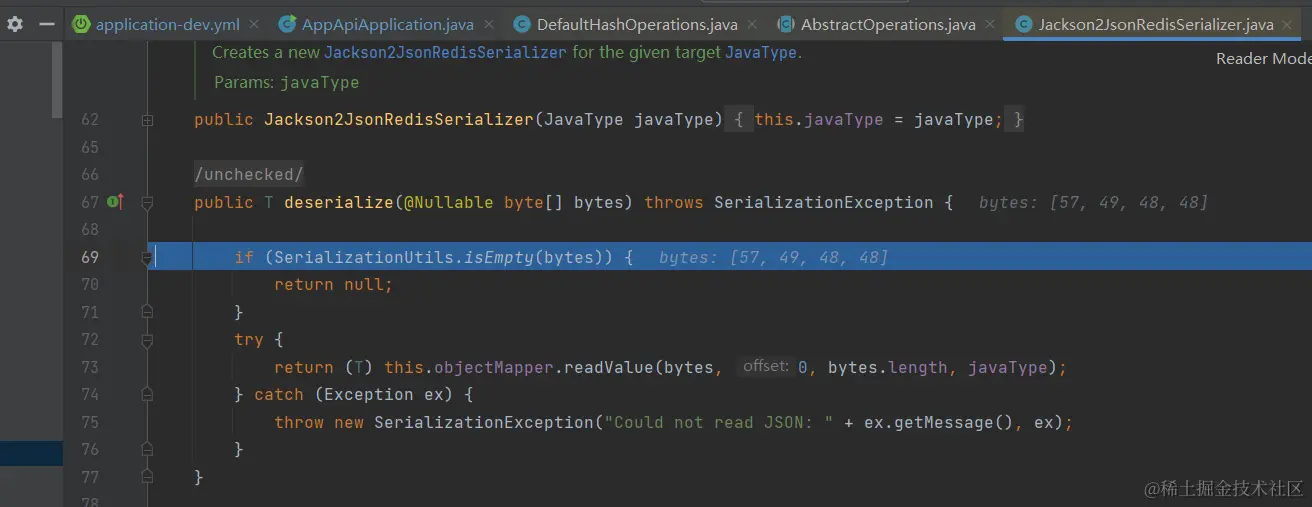Viewport: 1312px width, 507px height.
Task: Click 'this.javaType' on line 62
Action: coord(819,120)
